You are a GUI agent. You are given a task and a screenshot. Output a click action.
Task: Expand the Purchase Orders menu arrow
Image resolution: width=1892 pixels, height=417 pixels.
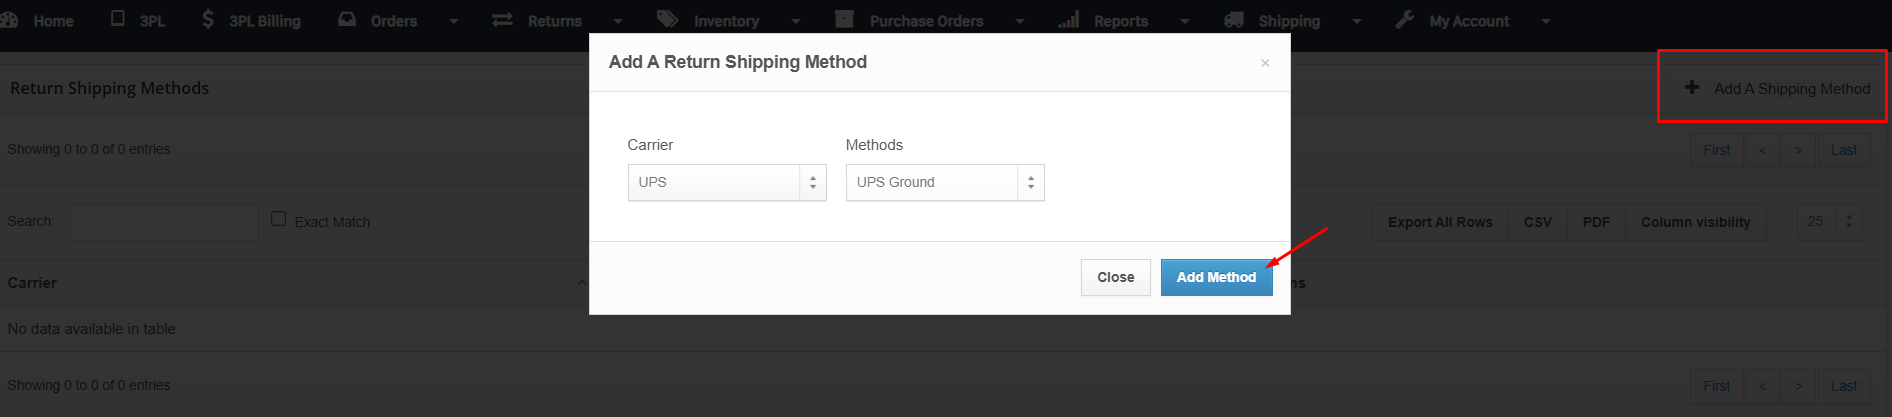pos(1020,21)
